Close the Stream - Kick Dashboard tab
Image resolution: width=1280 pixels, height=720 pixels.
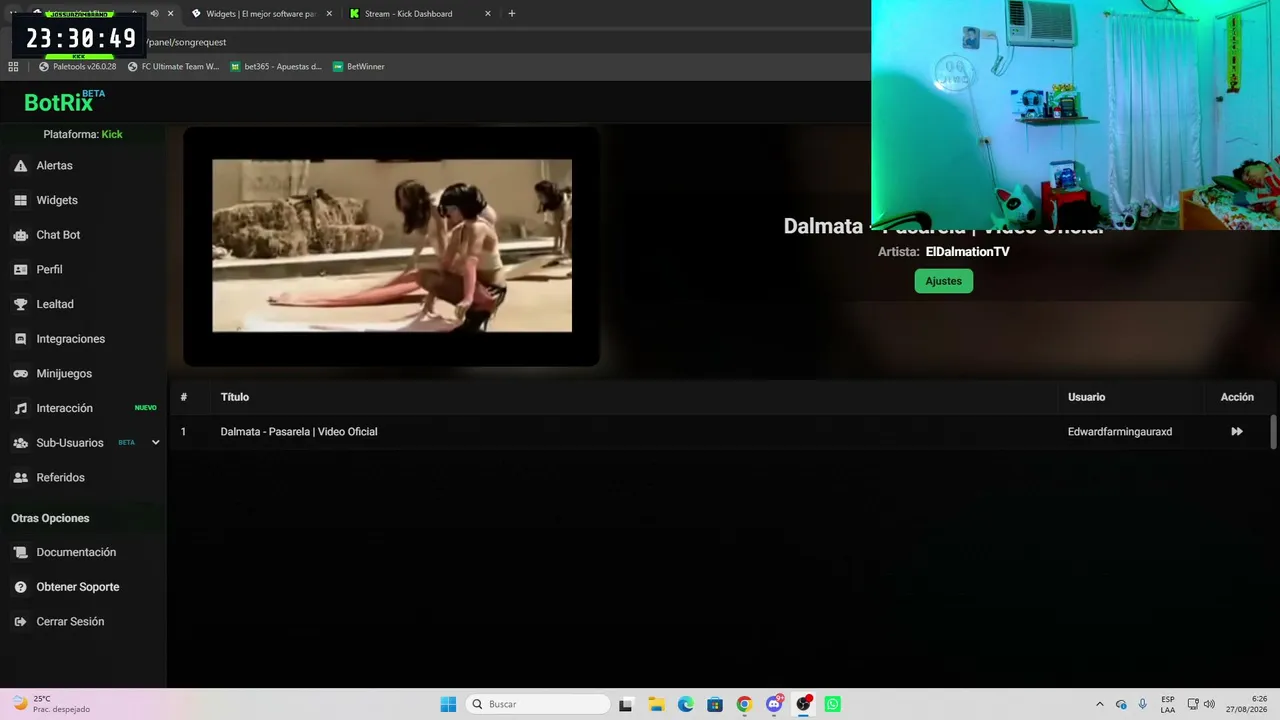pos(487,14)
